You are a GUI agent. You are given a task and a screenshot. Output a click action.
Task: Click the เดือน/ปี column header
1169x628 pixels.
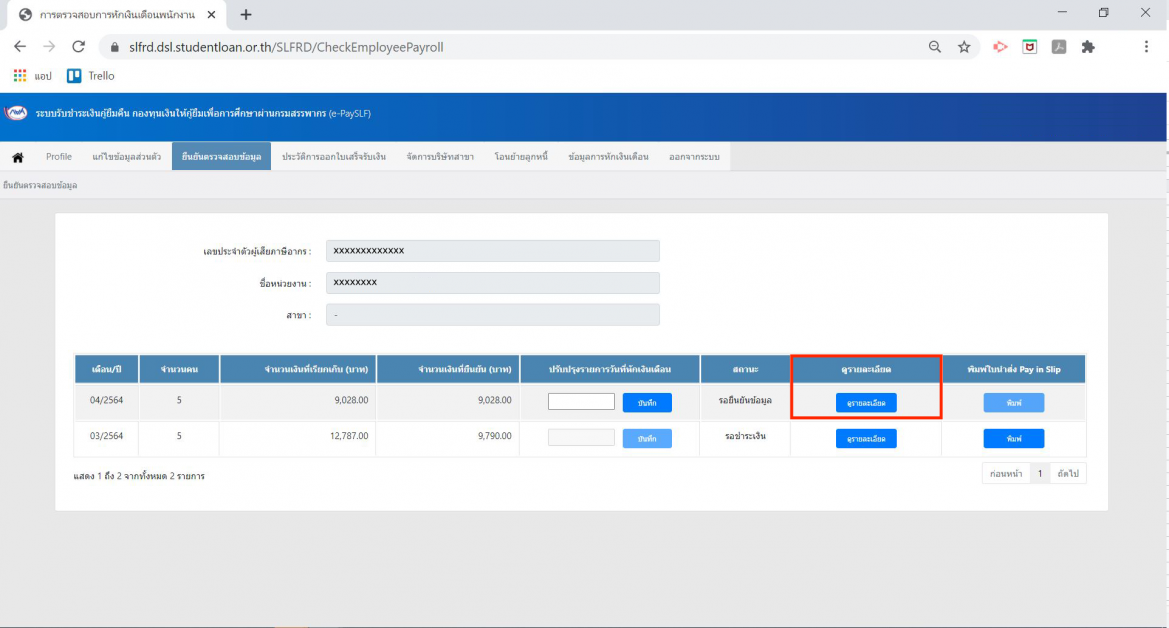(x=107, y=369)
